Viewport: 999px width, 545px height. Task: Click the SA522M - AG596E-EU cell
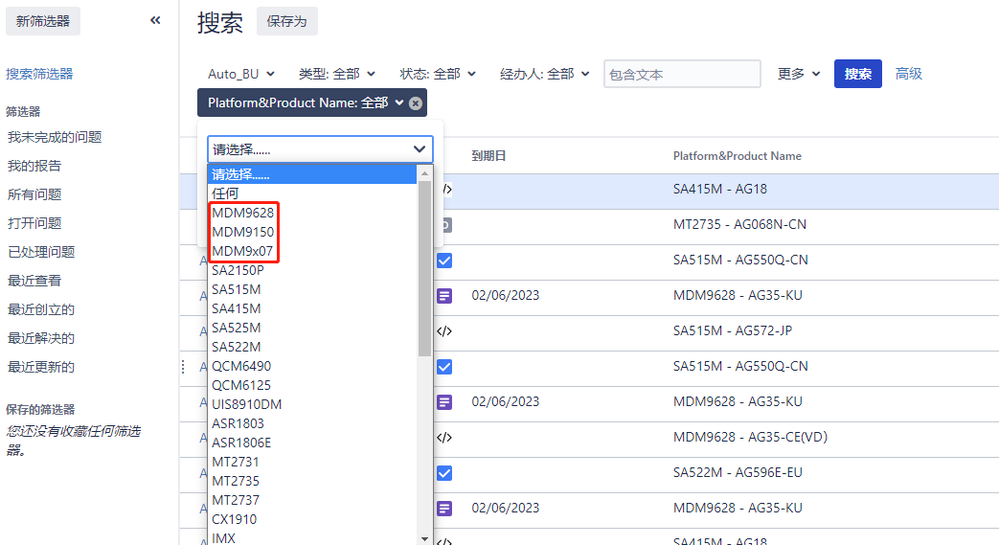tap(738, 473)
